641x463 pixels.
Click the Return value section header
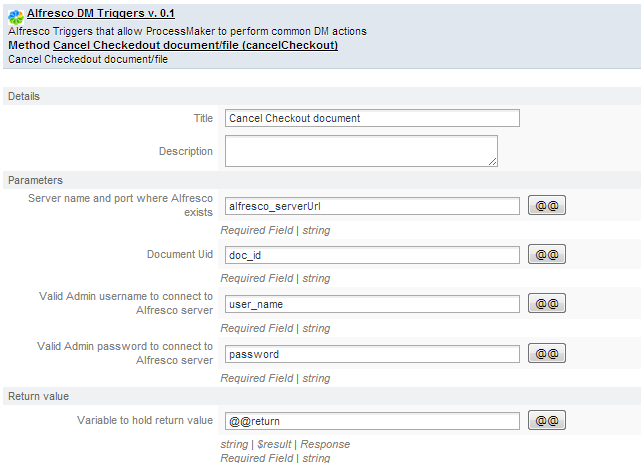pos(38,396)
